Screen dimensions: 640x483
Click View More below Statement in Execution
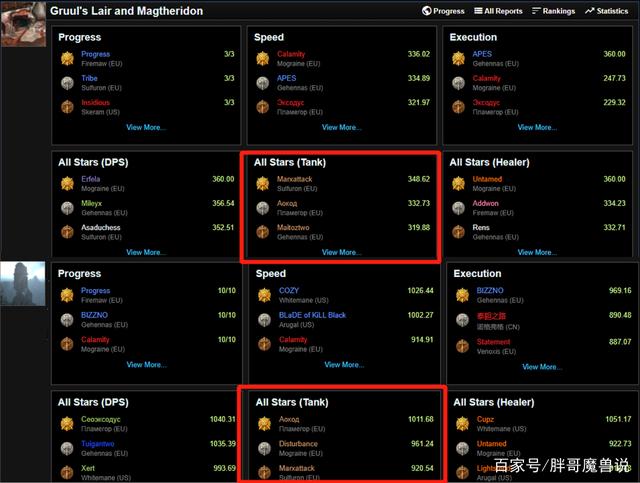(x=542, y=366)
